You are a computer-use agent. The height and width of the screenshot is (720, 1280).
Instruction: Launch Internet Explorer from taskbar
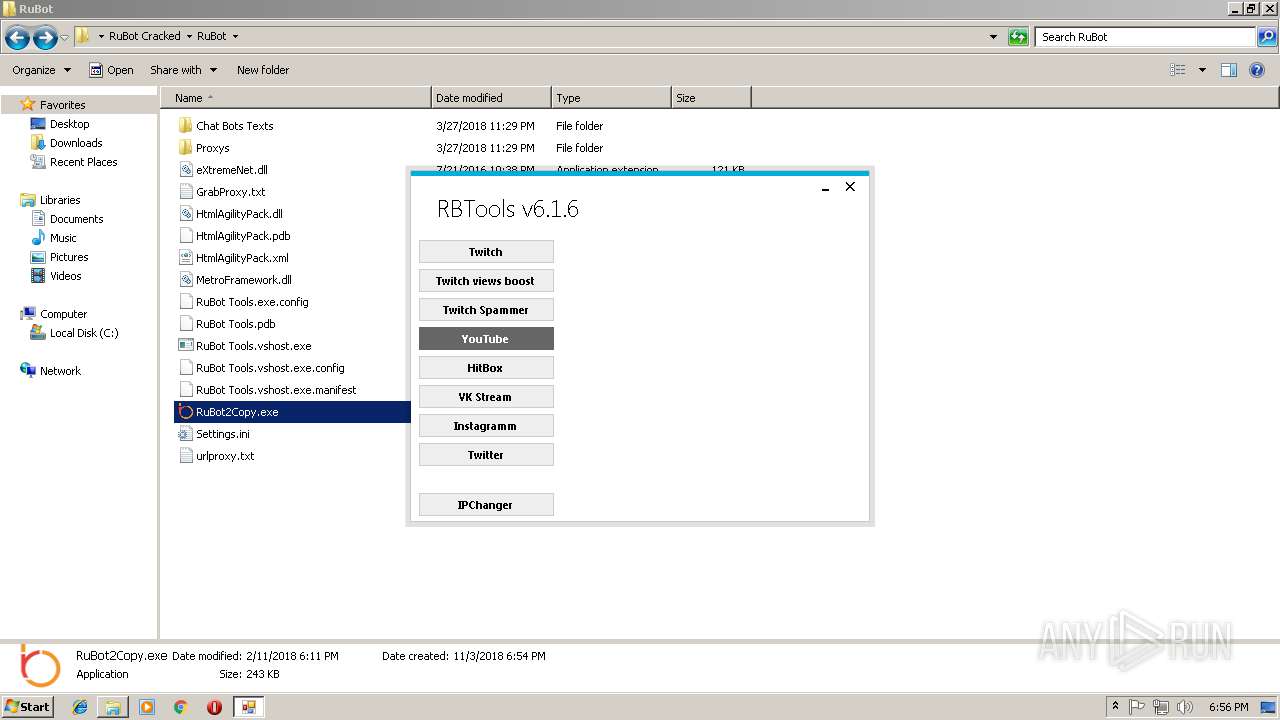(80, 707)
